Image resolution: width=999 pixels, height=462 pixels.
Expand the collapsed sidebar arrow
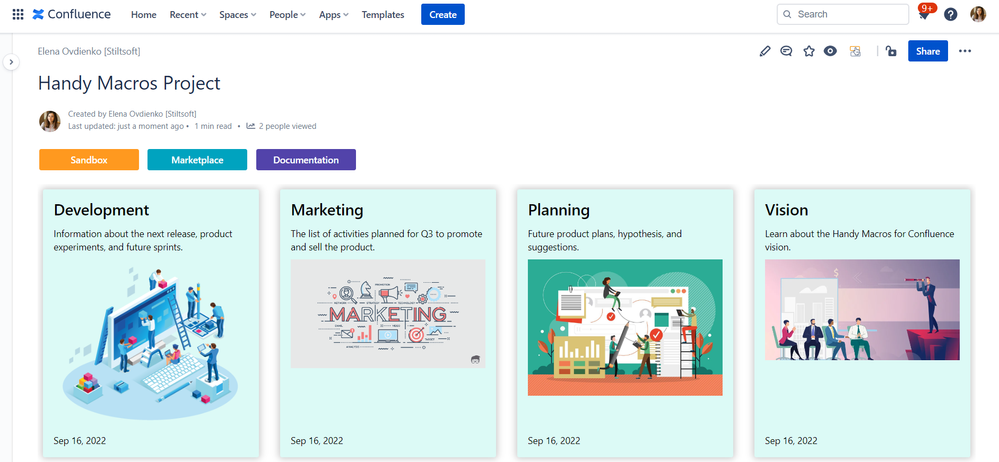(11, 62)
